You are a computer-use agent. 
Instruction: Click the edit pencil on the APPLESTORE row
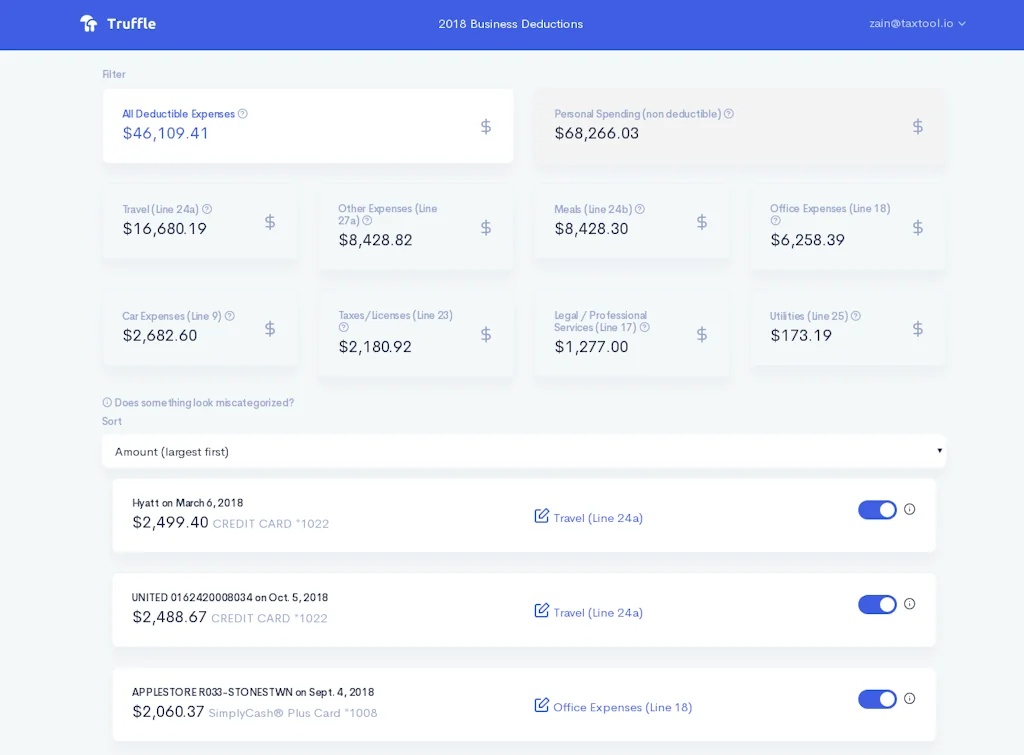click(541, 706)
